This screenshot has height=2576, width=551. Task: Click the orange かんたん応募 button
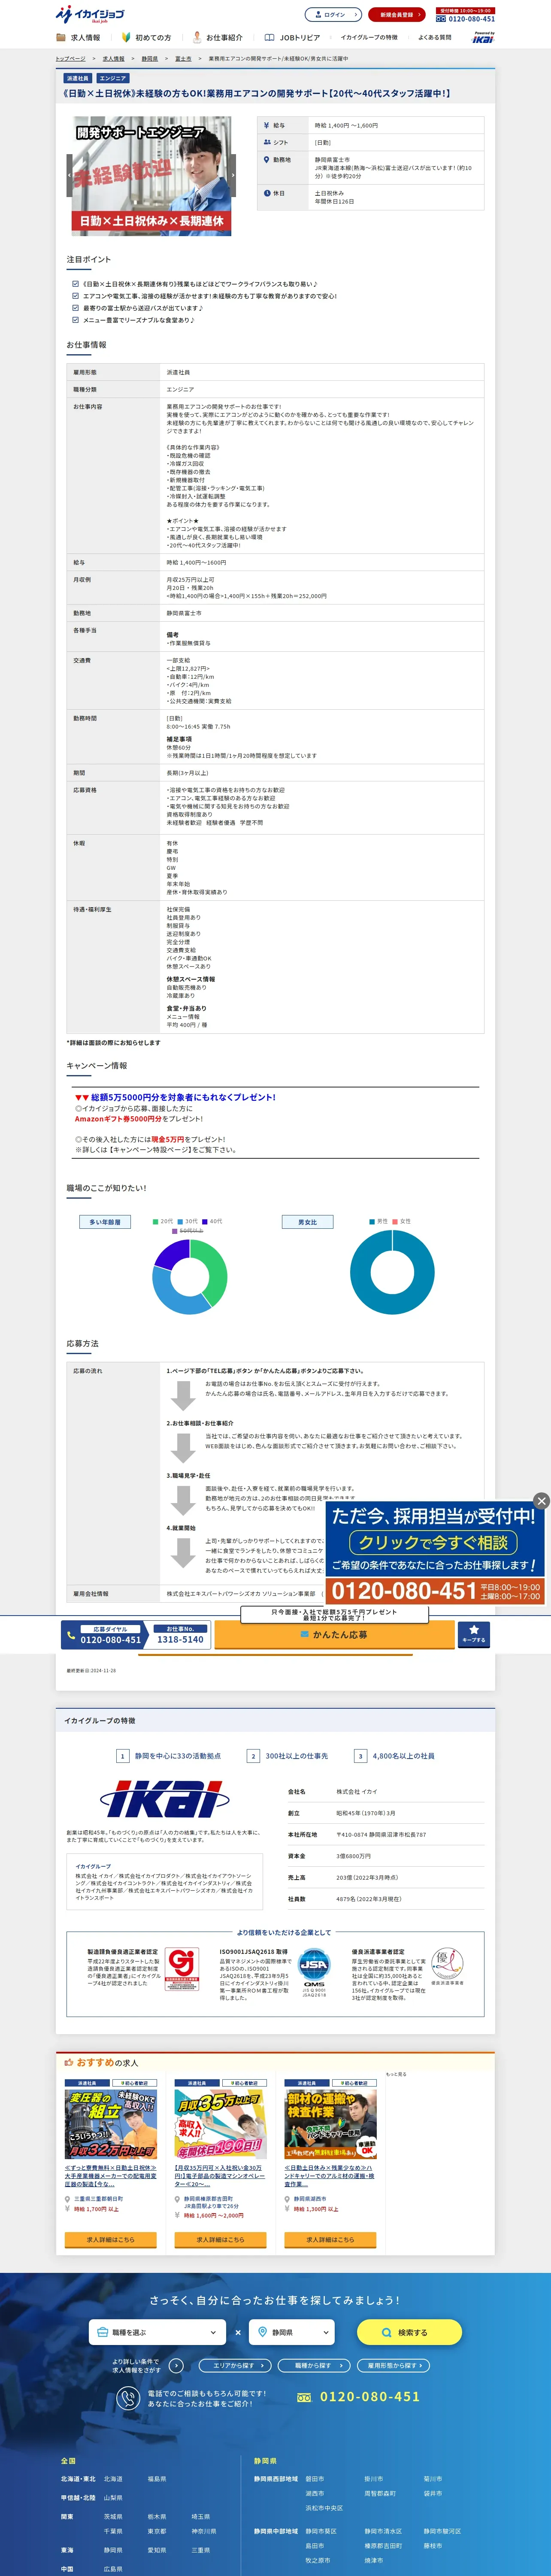tap(334, 1635)
